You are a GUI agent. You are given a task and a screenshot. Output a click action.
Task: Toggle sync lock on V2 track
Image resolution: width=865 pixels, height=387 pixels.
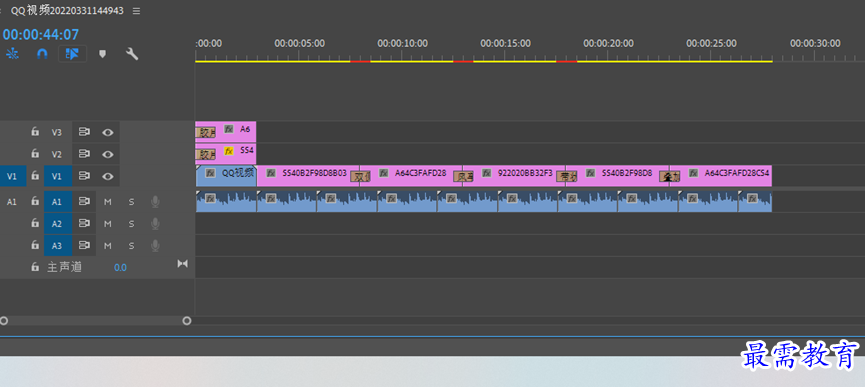84,154
